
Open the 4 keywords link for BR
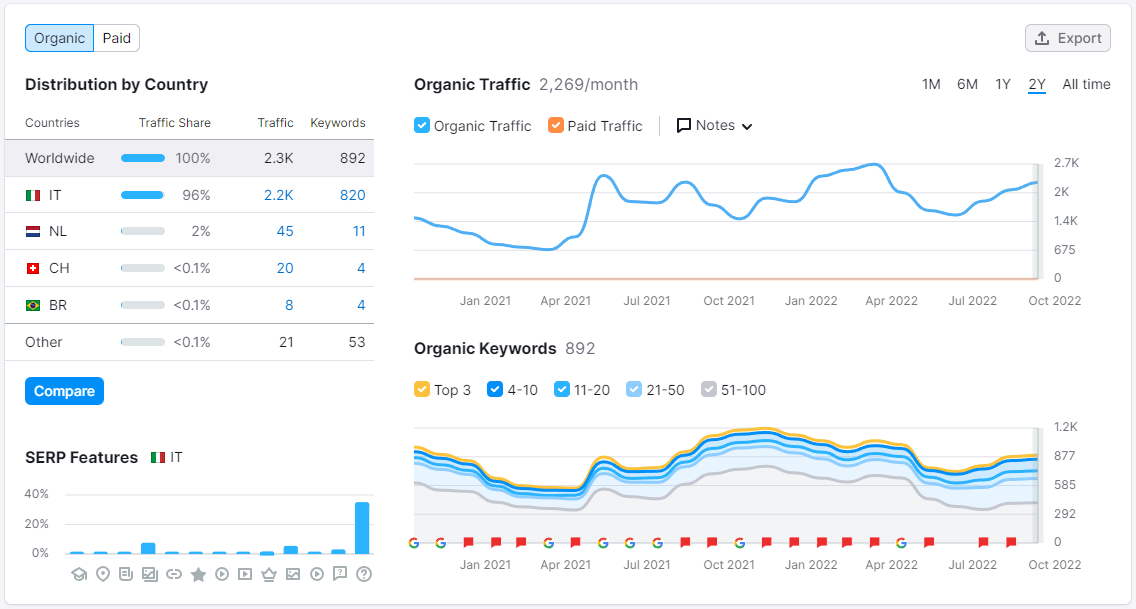click(x=361, y=306)
